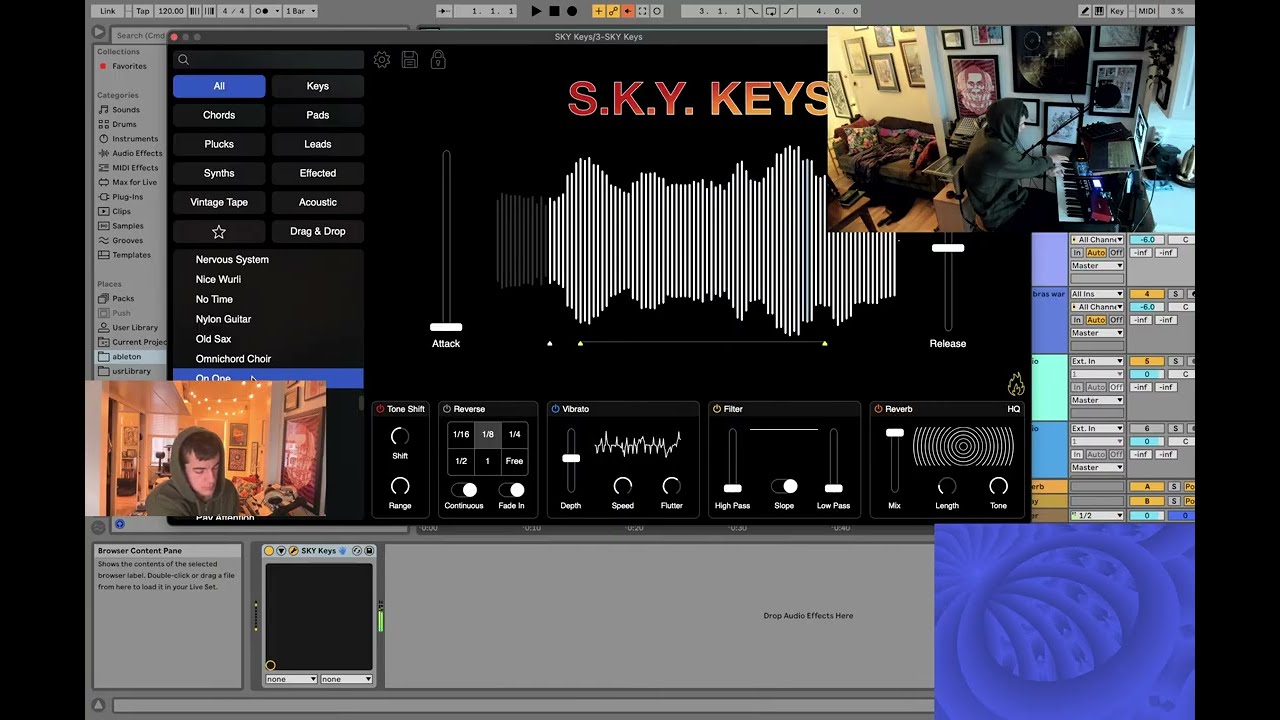Open the 1/2 output dropdown

[1097, 515]
